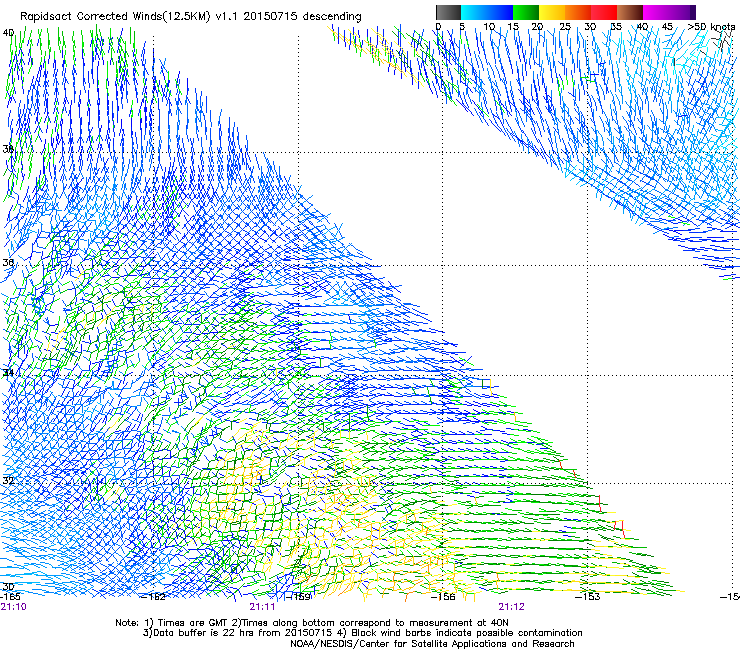Click the legend tick label 10

[x=489, y=27]
